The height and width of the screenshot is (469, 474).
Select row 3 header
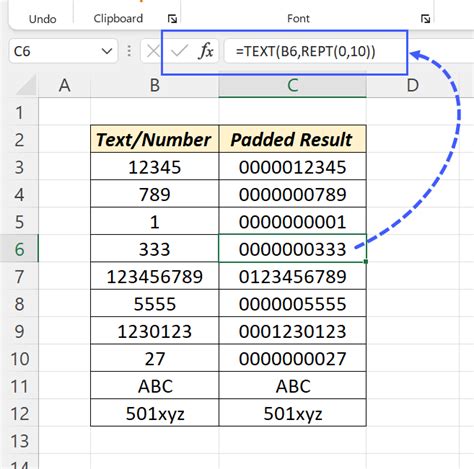click(19, 167)
